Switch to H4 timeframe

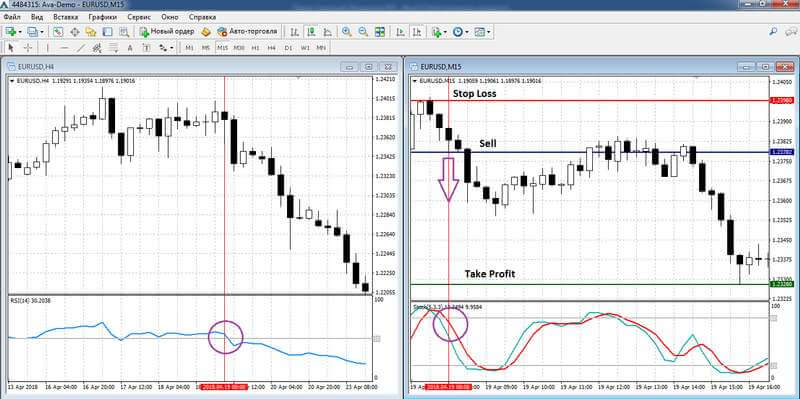271,47
